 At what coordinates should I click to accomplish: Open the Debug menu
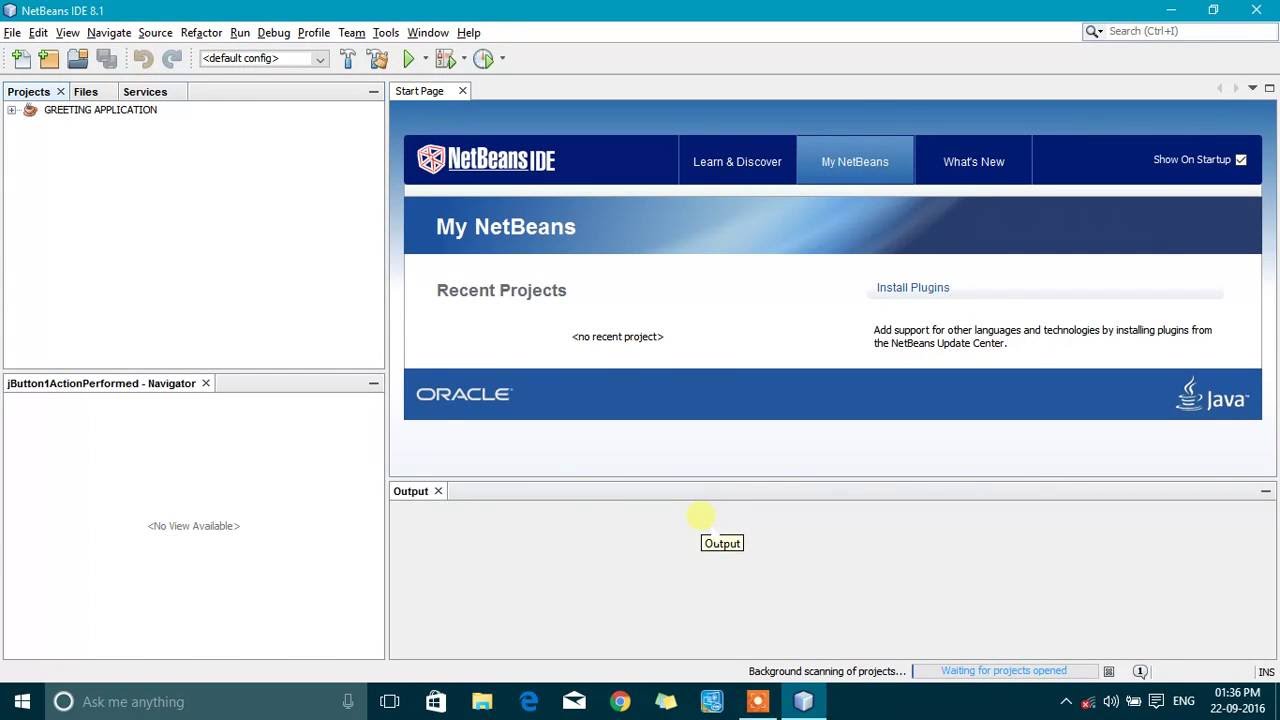(273, 33)
